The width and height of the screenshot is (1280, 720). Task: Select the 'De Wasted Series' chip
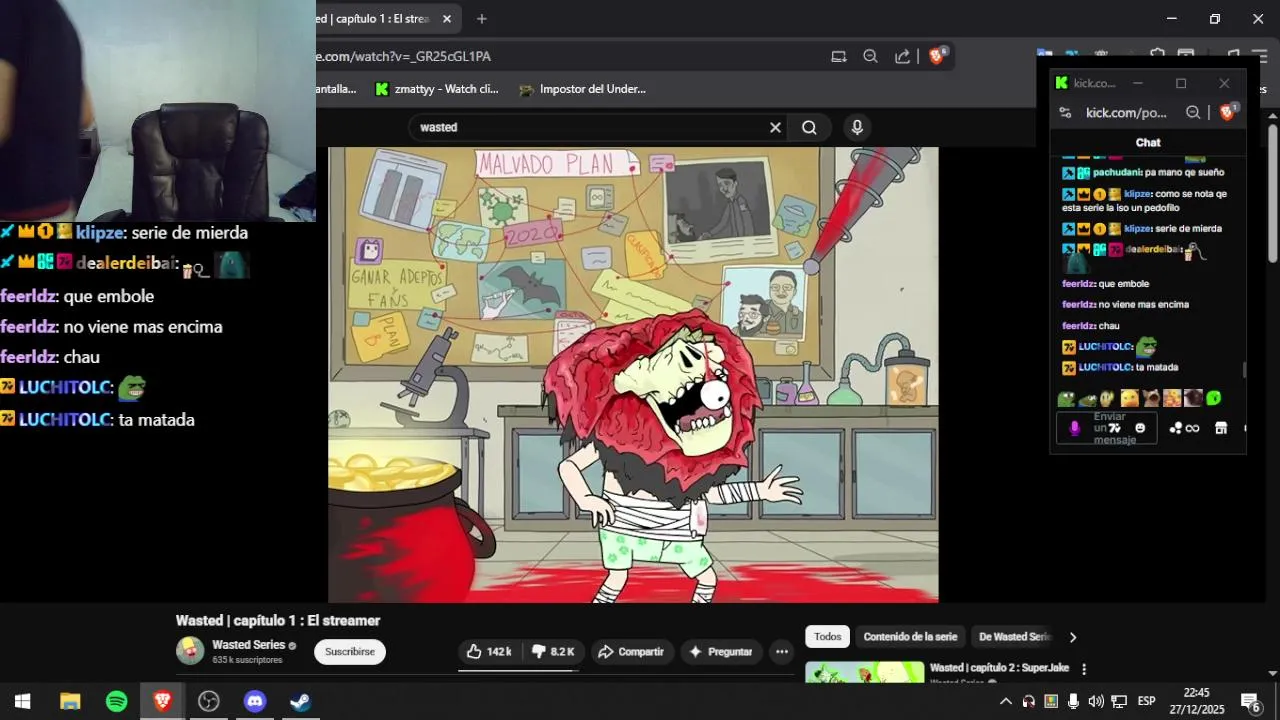coord(1013,637)
